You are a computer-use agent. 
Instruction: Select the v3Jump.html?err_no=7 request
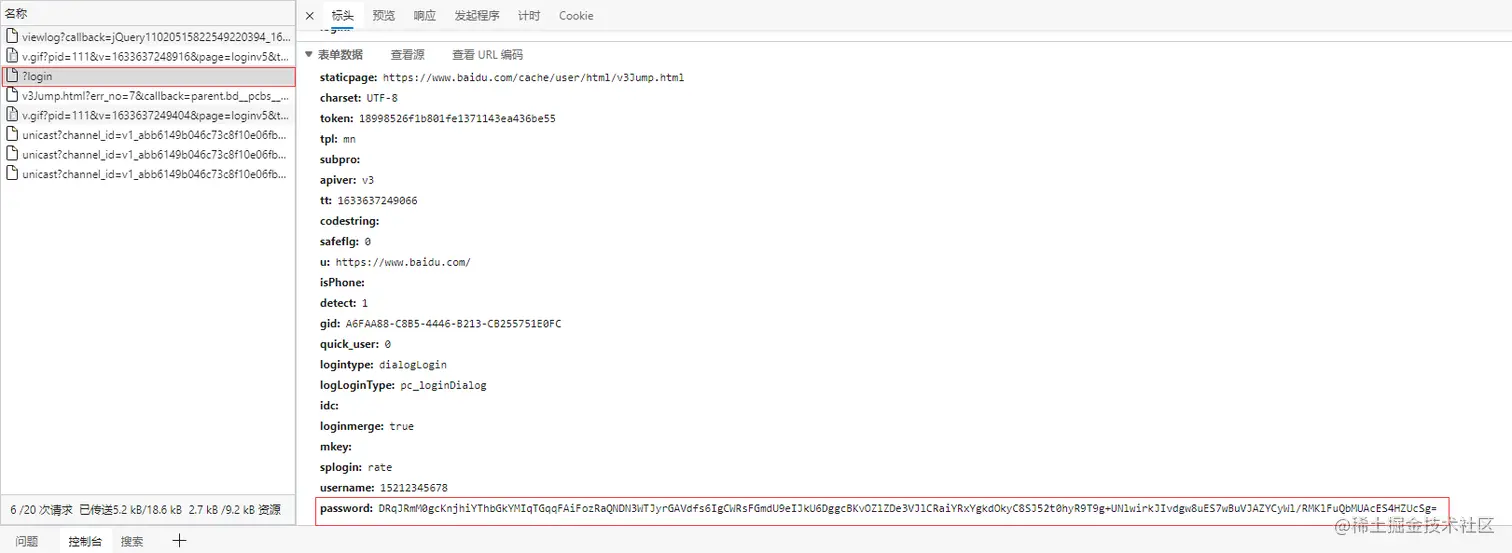(x=148, y=96)
